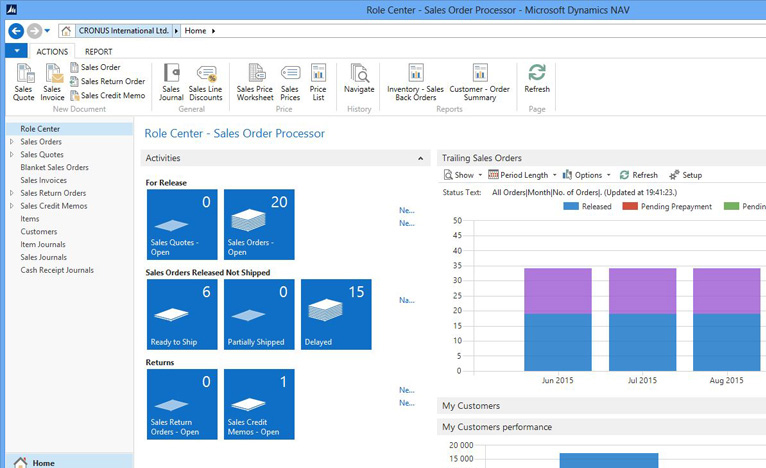Click the My Customers section header
Screen dimensions: 766x468
[x=601, y=405]
